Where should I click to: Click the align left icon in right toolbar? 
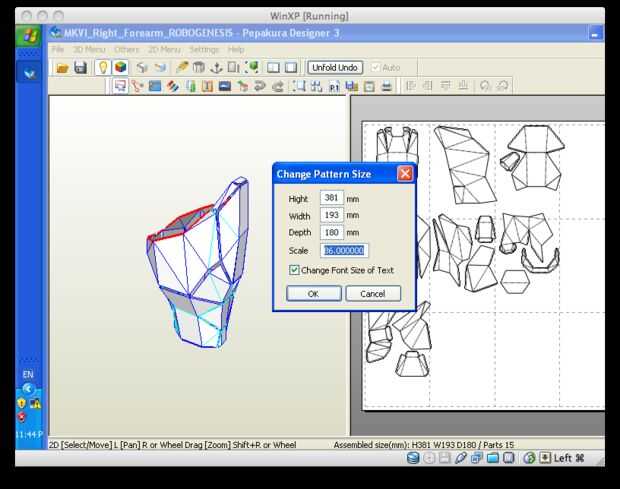411,86
